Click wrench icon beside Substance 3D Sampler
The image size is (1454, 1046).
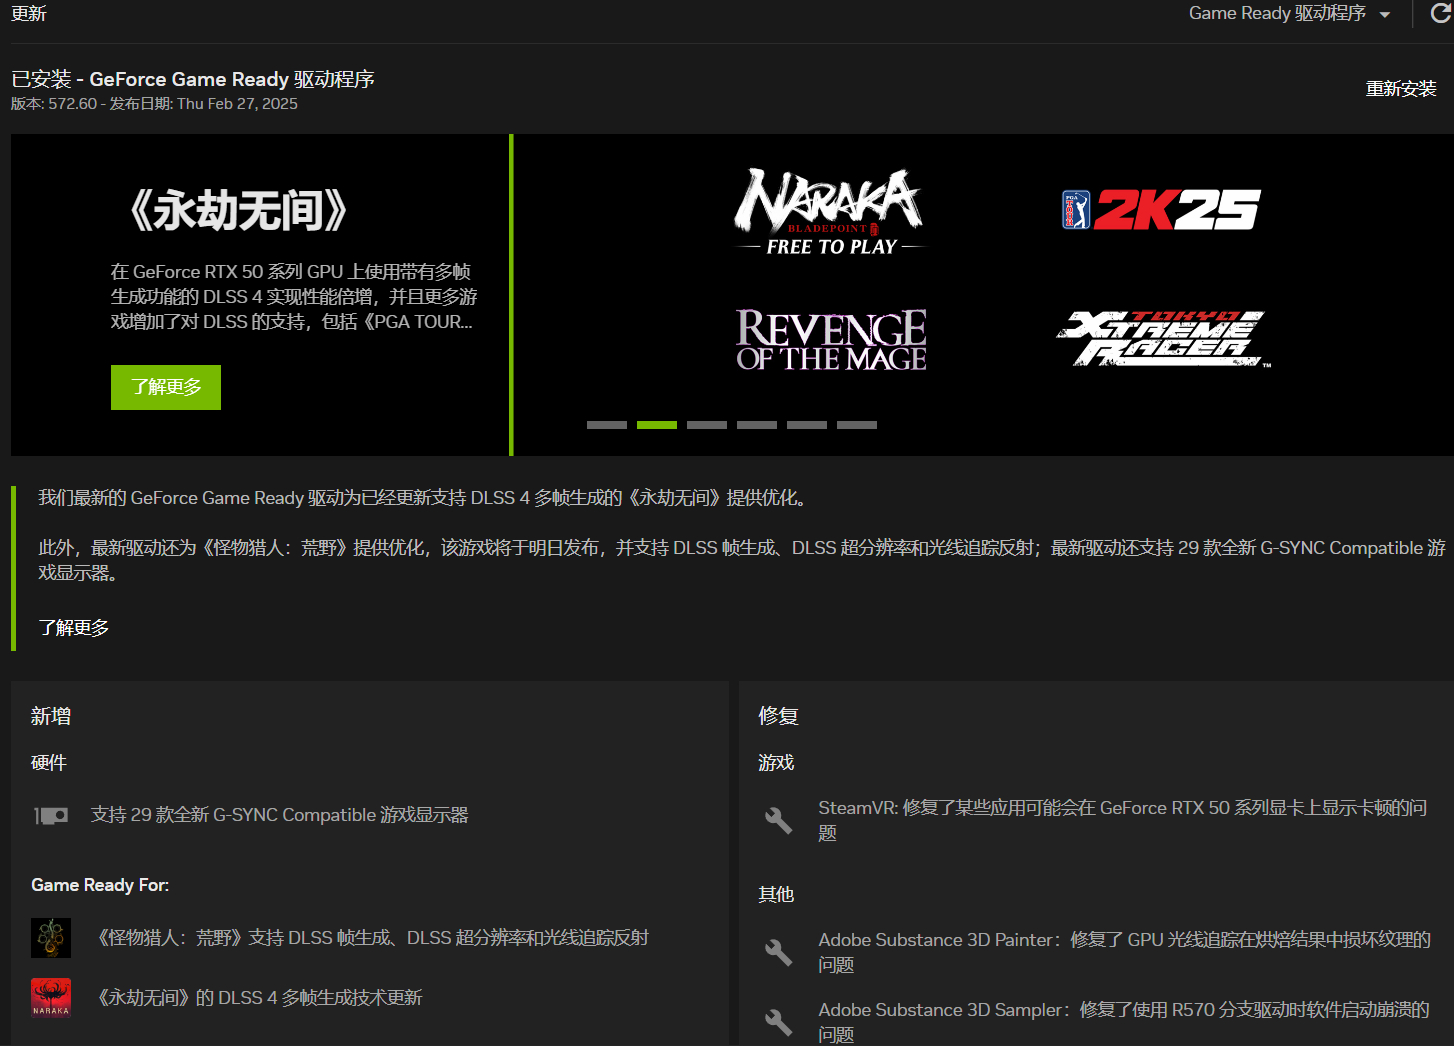[778, 1022]
